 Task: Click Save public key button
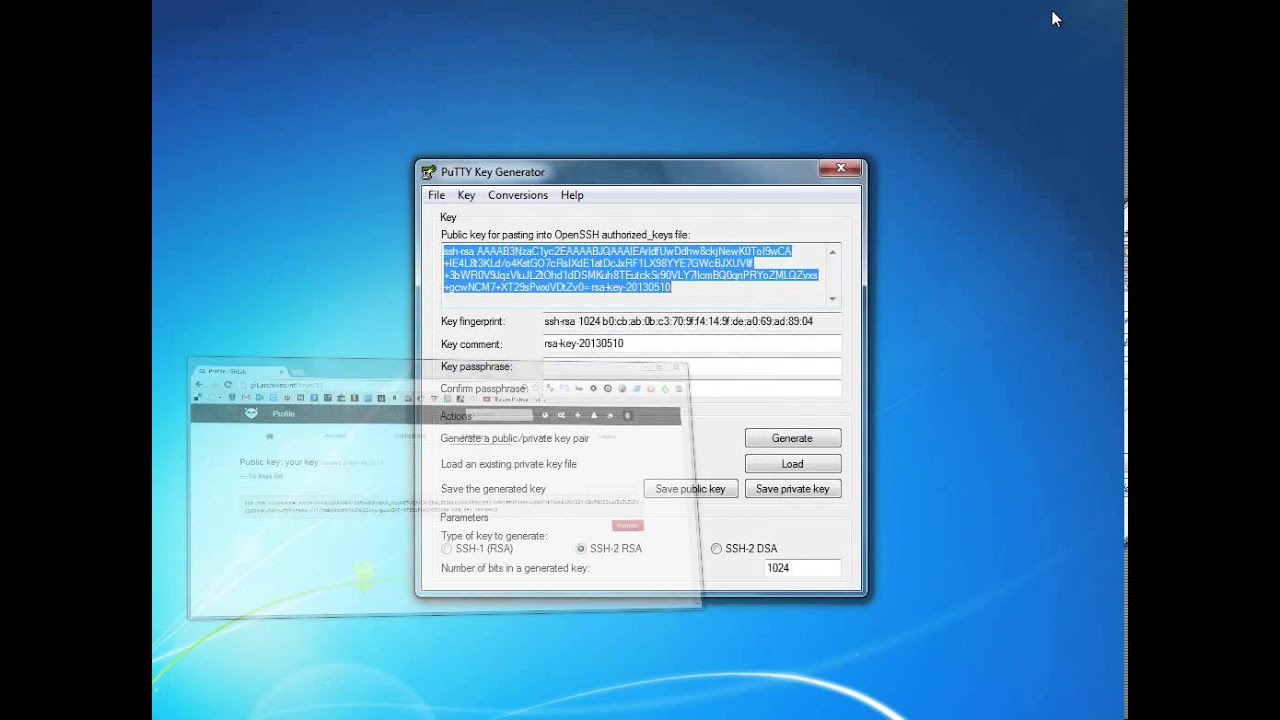(690, 489)
